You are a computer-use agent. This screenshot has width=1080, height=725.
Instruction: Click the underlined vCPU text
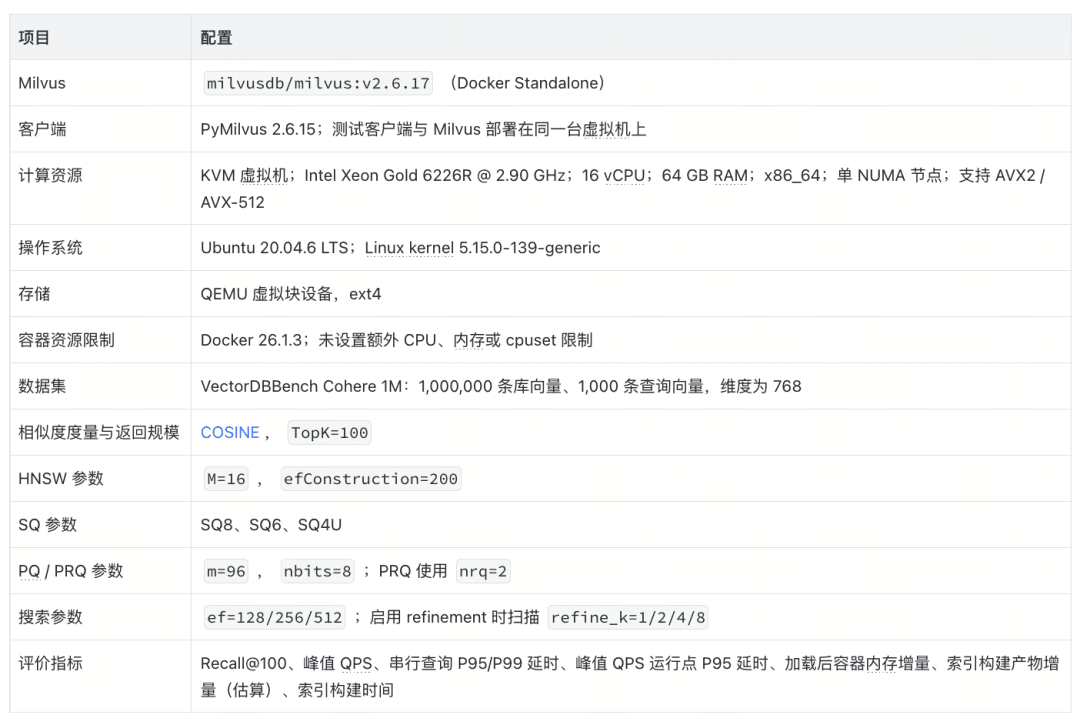coord(624,176)
